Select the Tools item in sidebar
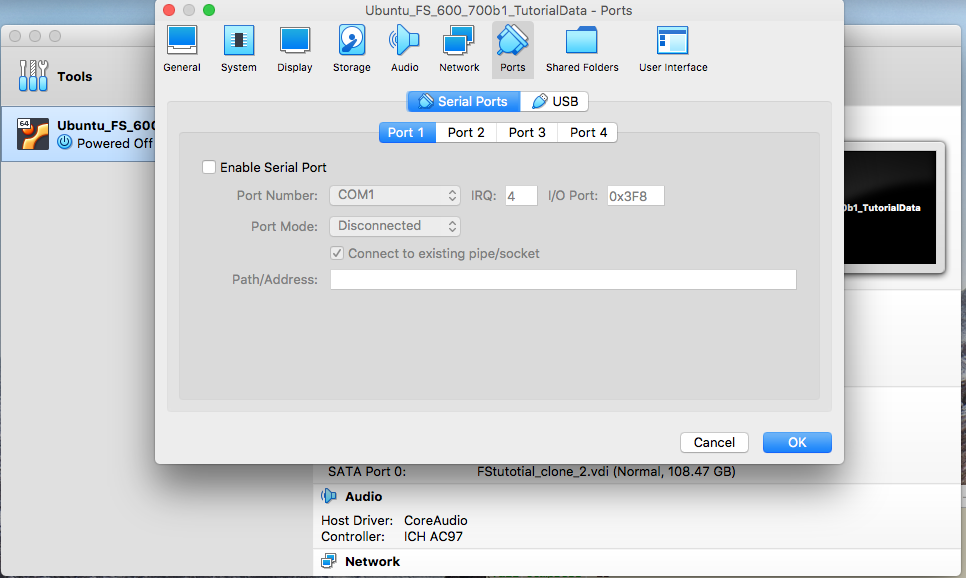The image size is (966, 578). pyautogui.click(x=74, y=76)
